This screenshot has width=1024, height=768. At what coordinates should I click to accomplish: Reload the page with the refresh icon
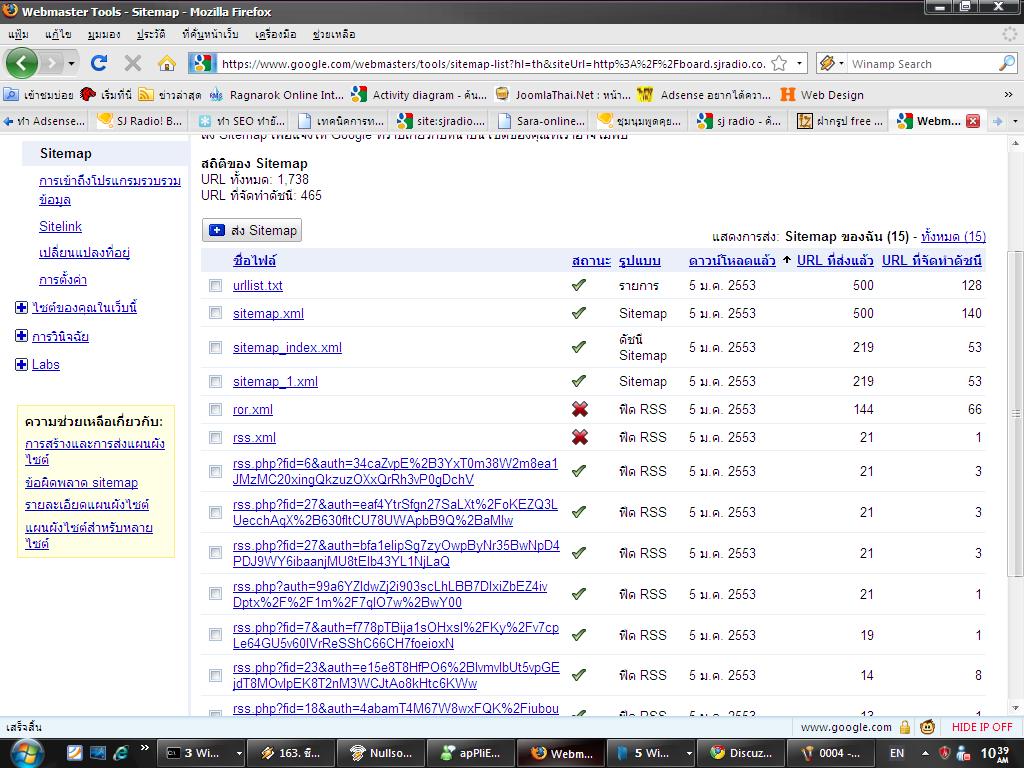coord(99,63)
